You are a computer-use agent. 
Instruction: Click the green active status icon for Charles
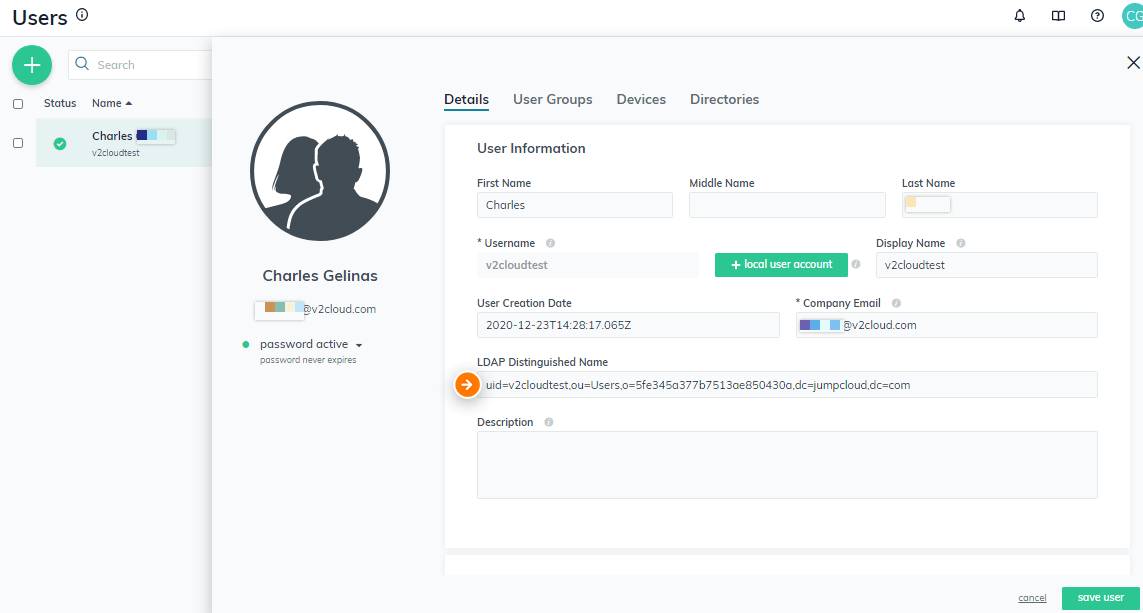[60, 144]
